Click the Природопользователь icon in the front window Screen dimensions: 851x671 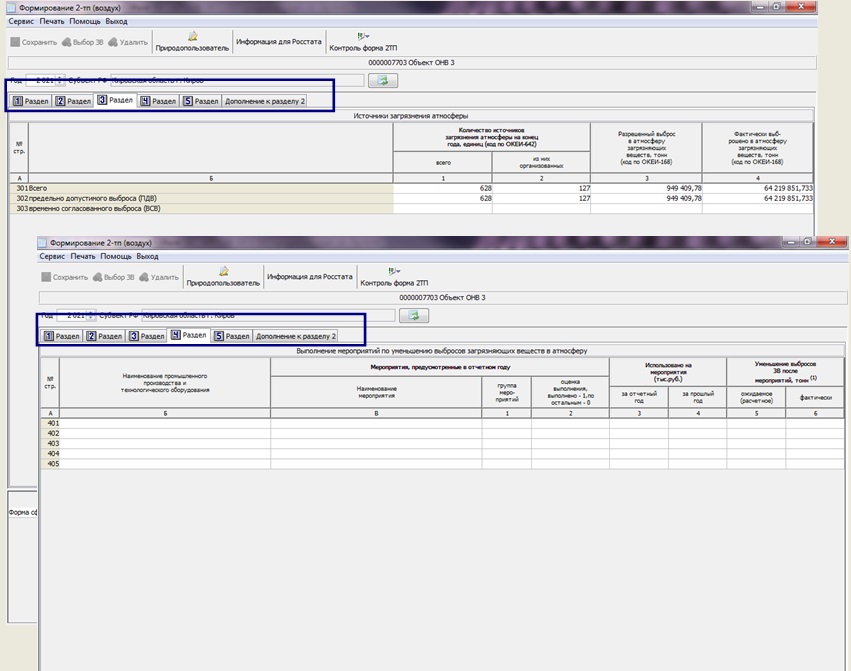point(223,271)
